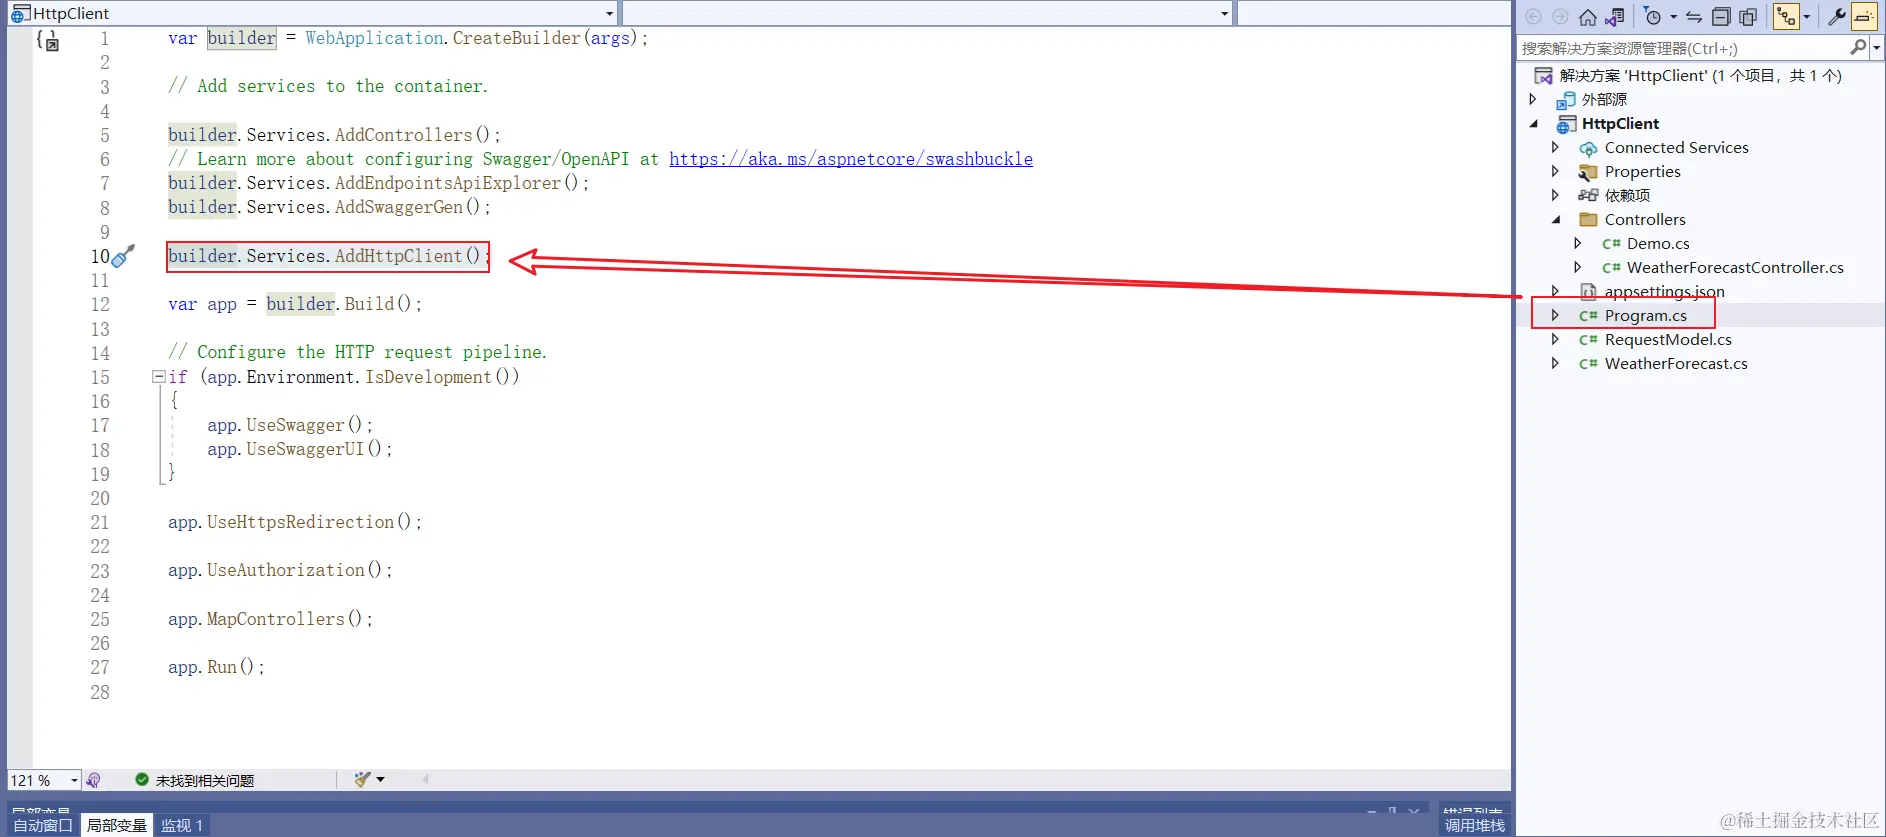Click the AddHttpClient call on line 10
Image resolution: width=1886 pixels, height=837 pixels.
click(407, 256)
